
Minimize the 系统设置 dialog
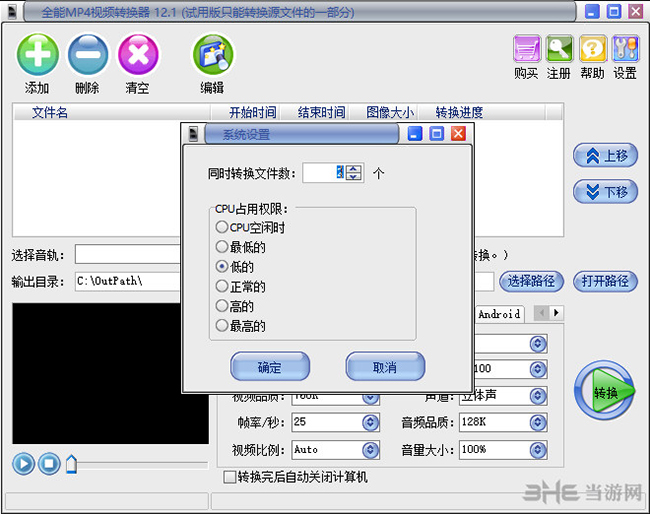415,133
